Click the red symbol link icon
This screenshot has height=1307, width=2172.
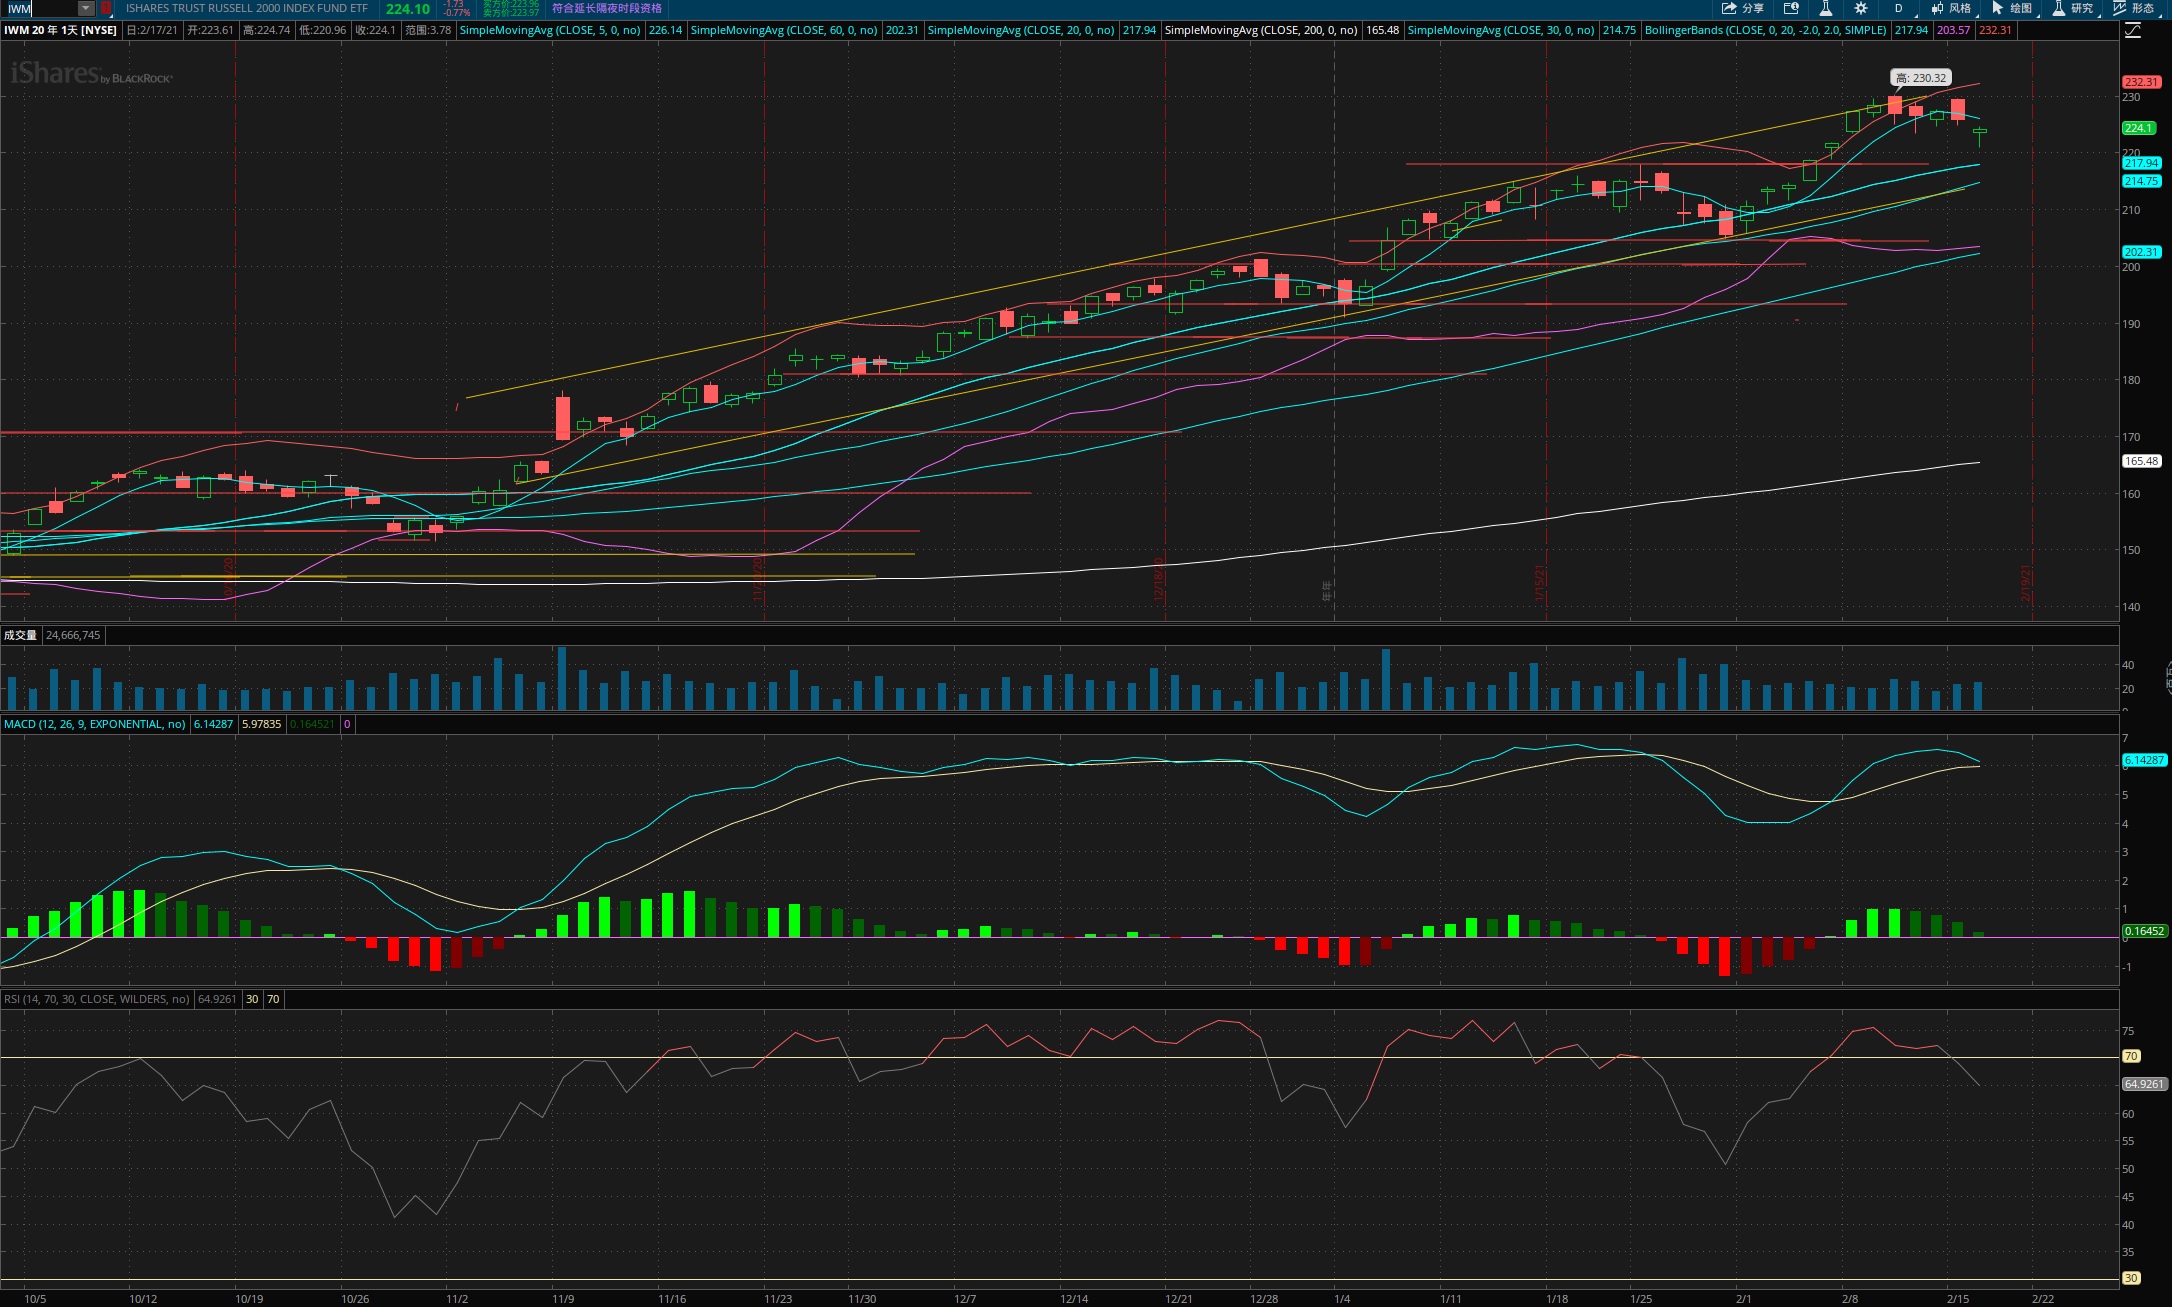click(x=106, y=8)
